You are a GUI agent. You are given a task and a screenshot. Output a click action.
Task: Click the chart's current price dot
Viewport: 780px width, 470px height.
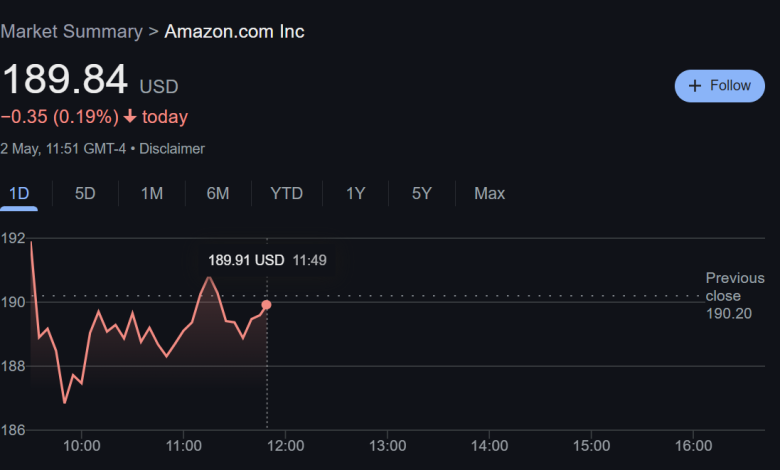(x=267, y=305)
